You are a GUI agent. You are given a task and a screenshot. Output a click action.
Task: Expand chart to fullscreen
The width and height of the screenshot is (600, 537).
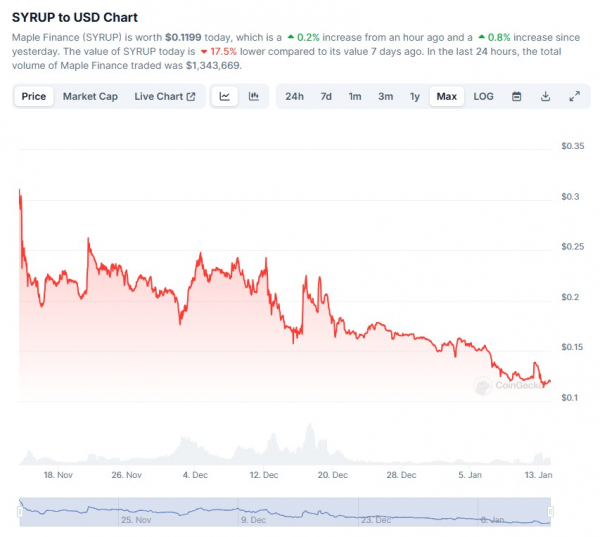(574, 96)
